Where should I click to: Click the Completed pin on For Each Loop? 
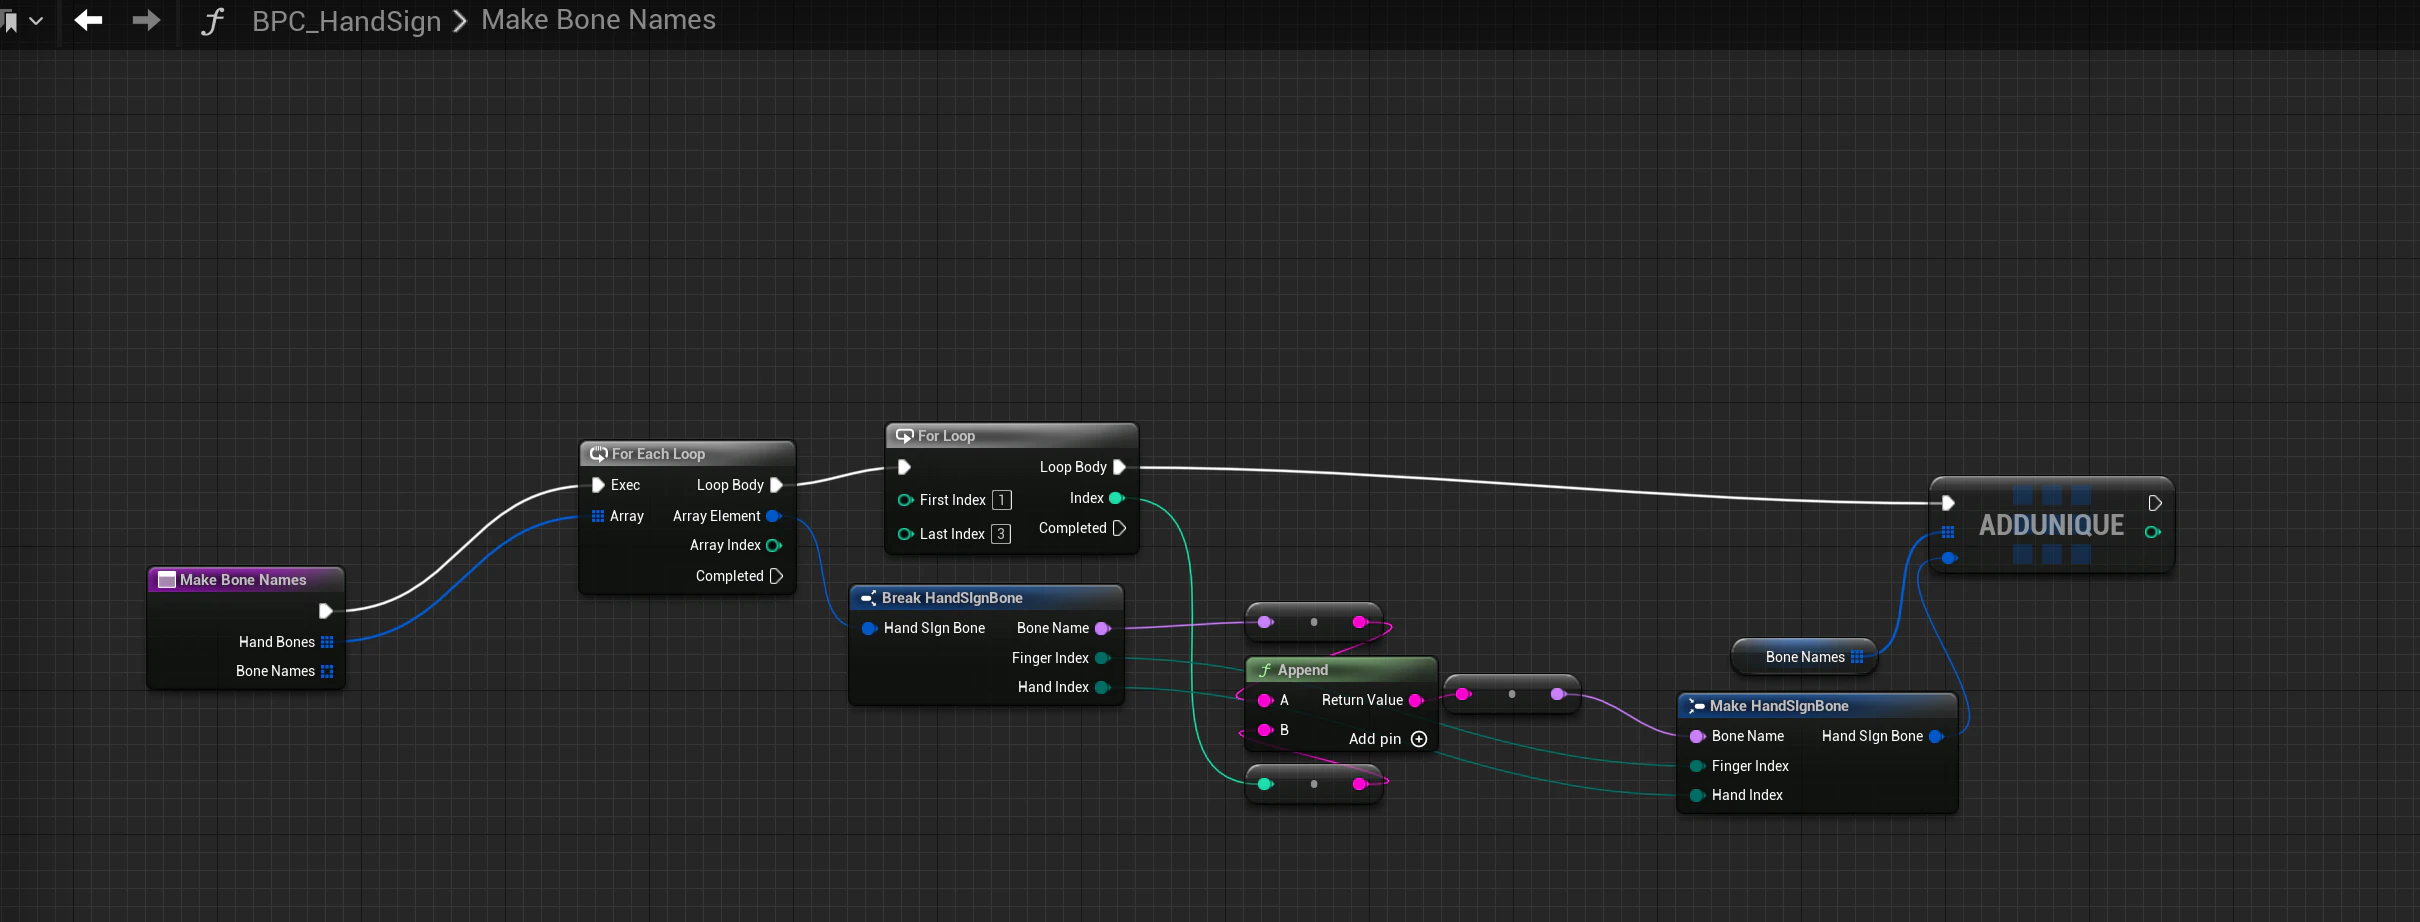(x=776, y=576)
